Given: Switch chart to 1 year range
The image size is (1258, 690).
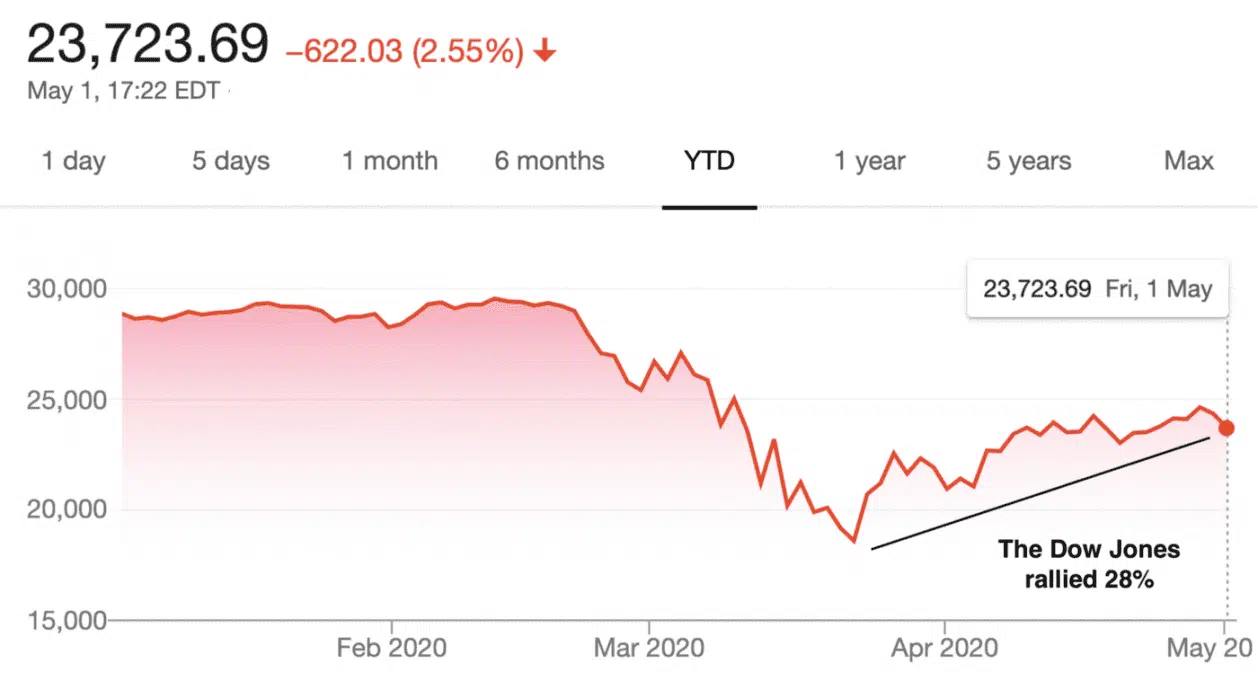Looking at the screenshot, I should (x=870, y=161).
